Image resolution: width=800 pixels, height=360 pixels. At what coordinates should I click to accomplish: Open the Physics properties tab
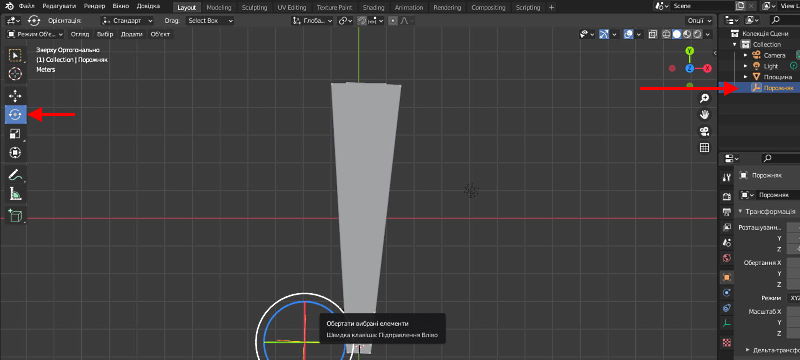[x=727, y=293]
